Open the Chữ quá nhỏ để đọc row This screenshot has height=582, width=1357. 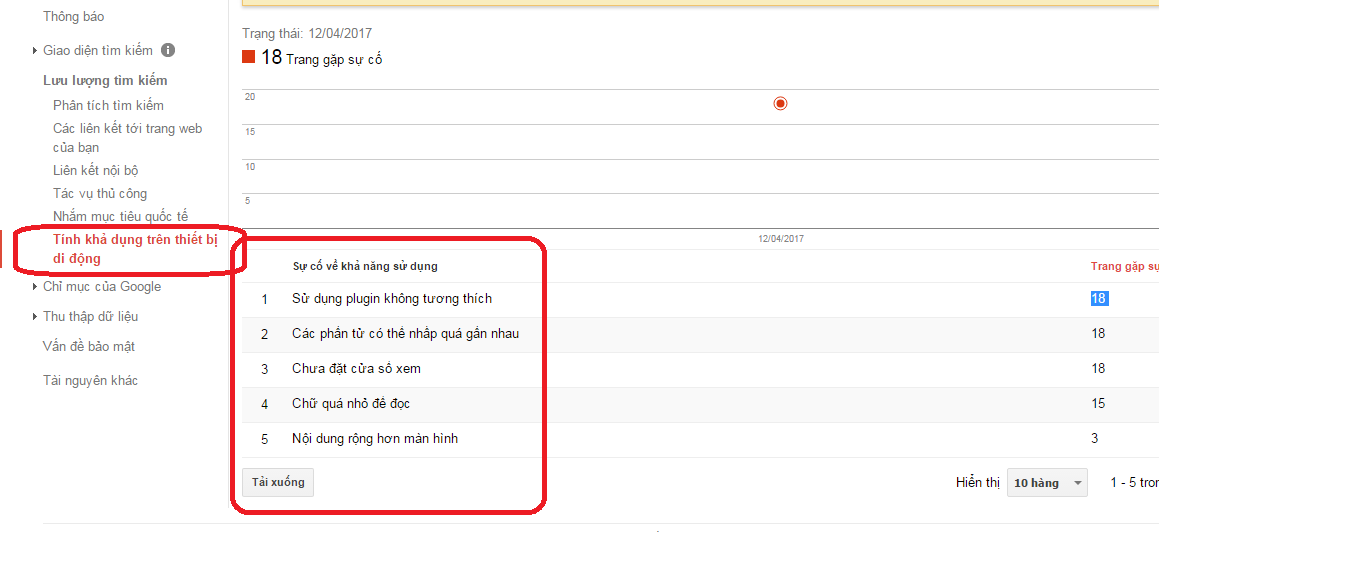[x=351, y=404]
